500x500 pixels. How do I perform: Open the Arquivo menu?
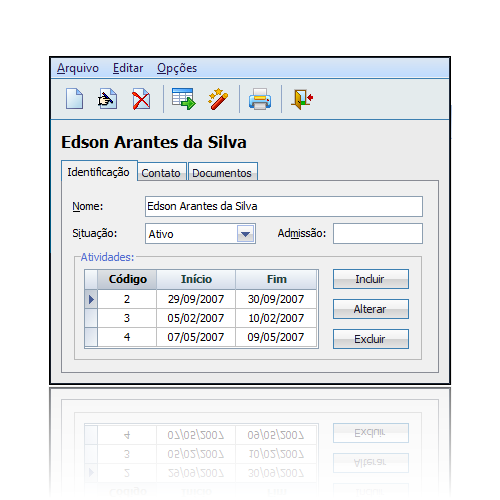pos(78,68)
